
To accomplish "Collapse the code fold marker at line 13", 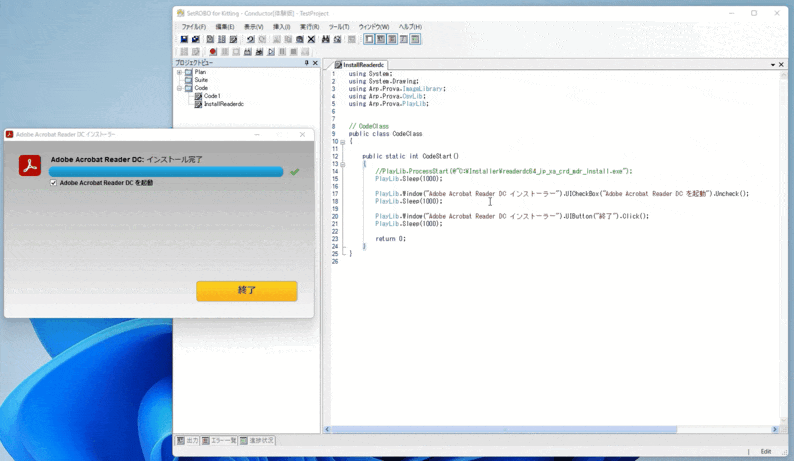I will pos(343,164).
